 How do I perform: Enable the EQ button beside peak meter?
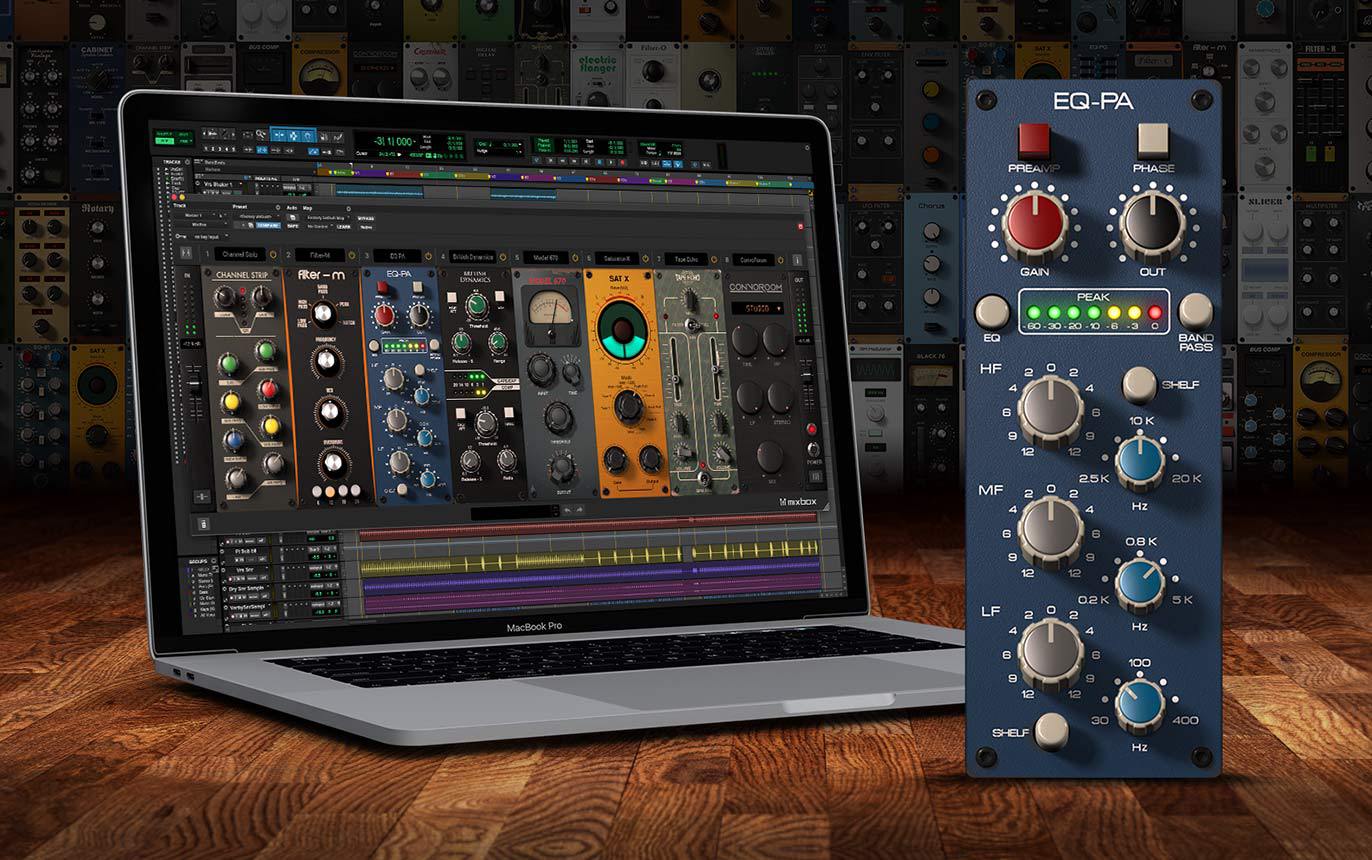pyautogui.click(x=992, y=312)
